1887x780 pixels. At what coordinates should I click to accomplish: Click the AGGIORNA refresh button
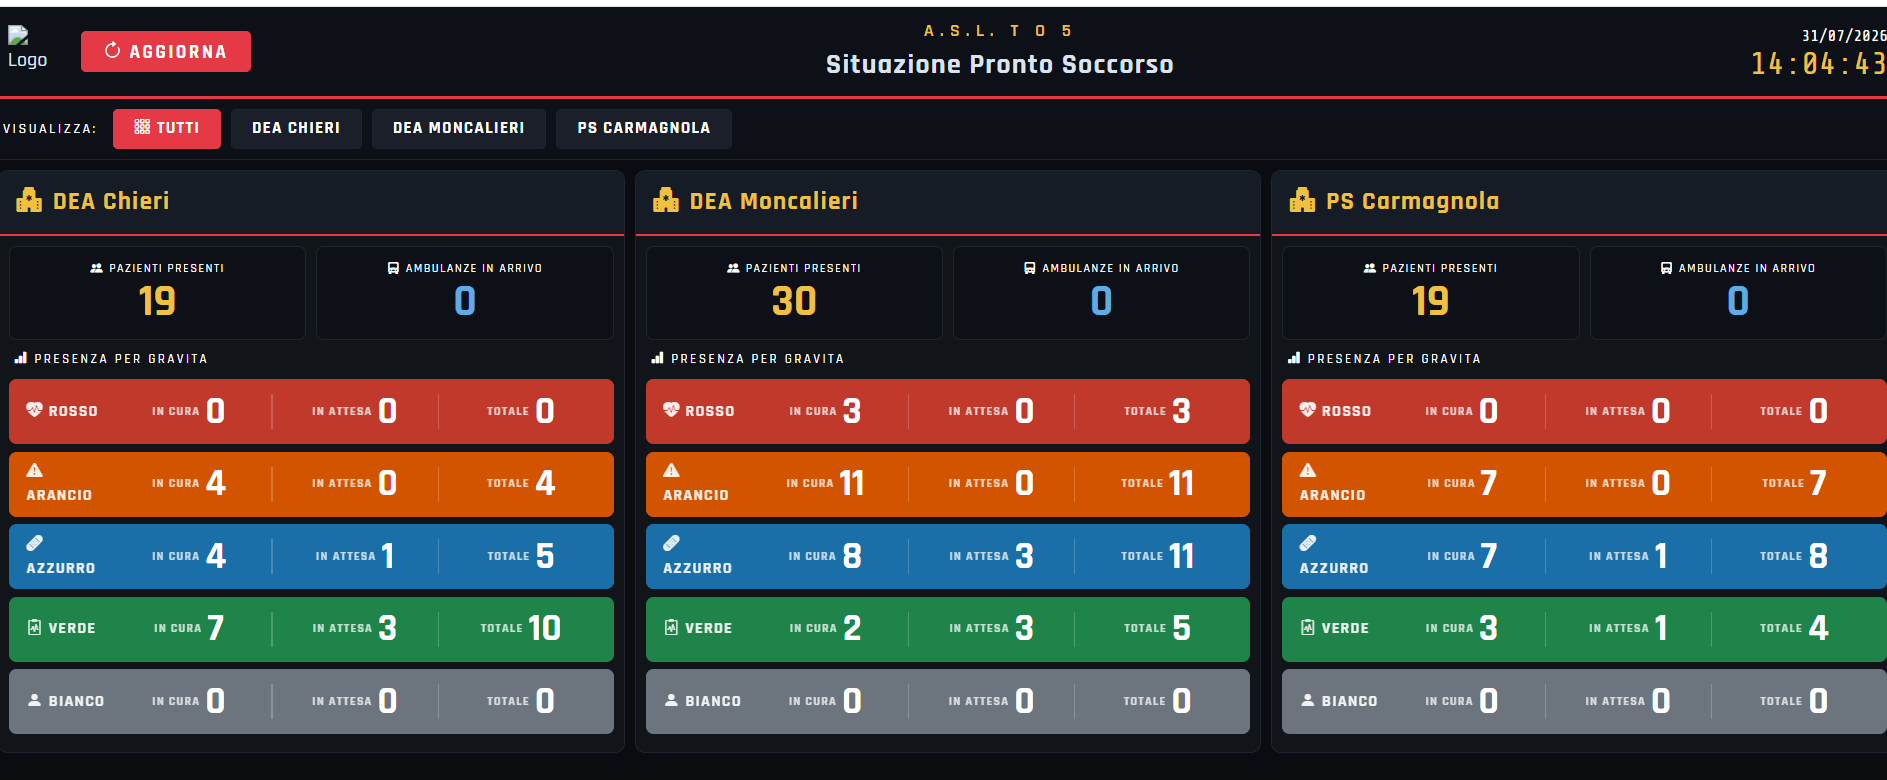tap(166, 51)
